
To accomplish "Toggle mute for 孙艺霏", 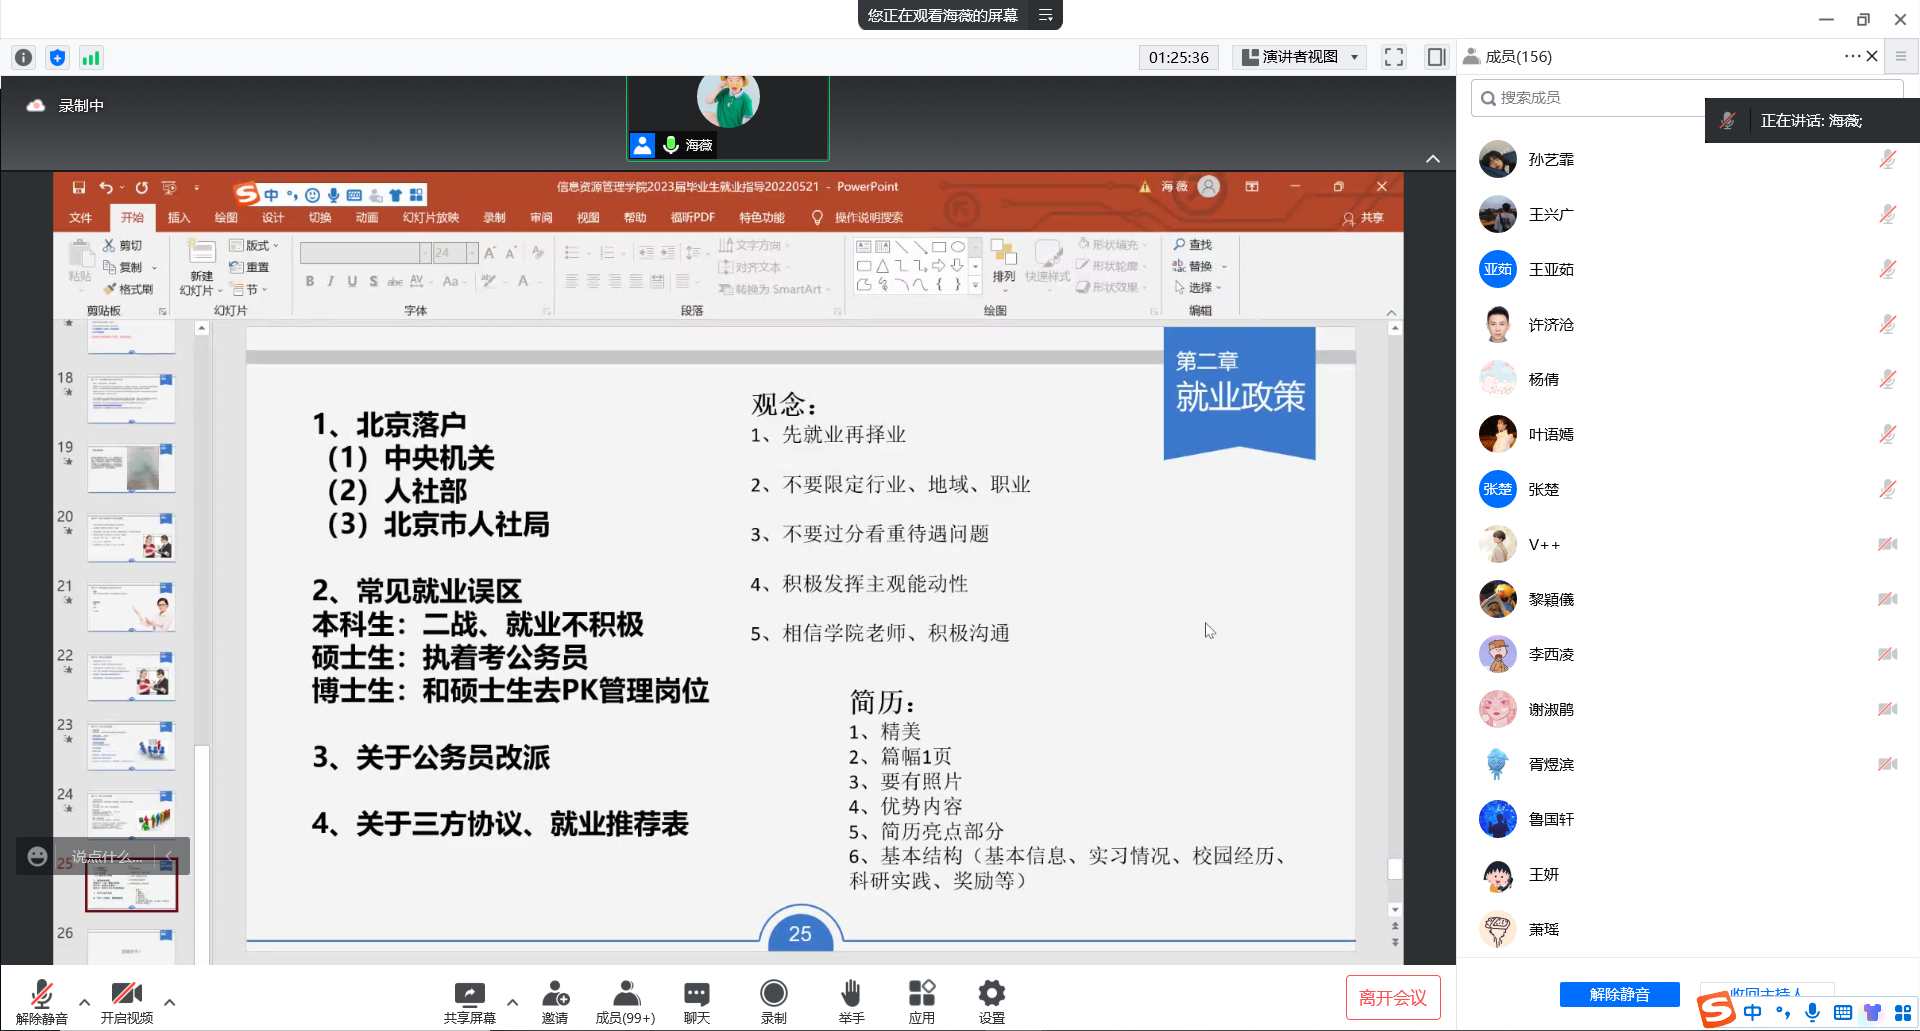I will pos(1887,159).
